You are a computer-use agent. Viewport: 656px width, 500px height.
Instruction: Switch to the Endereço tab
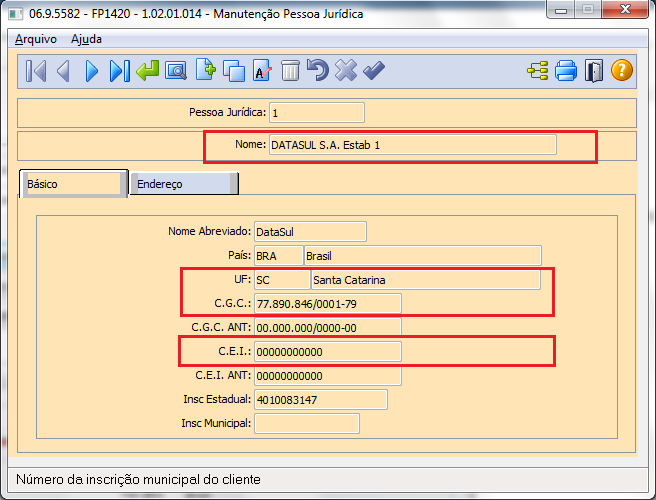point(184,184)
